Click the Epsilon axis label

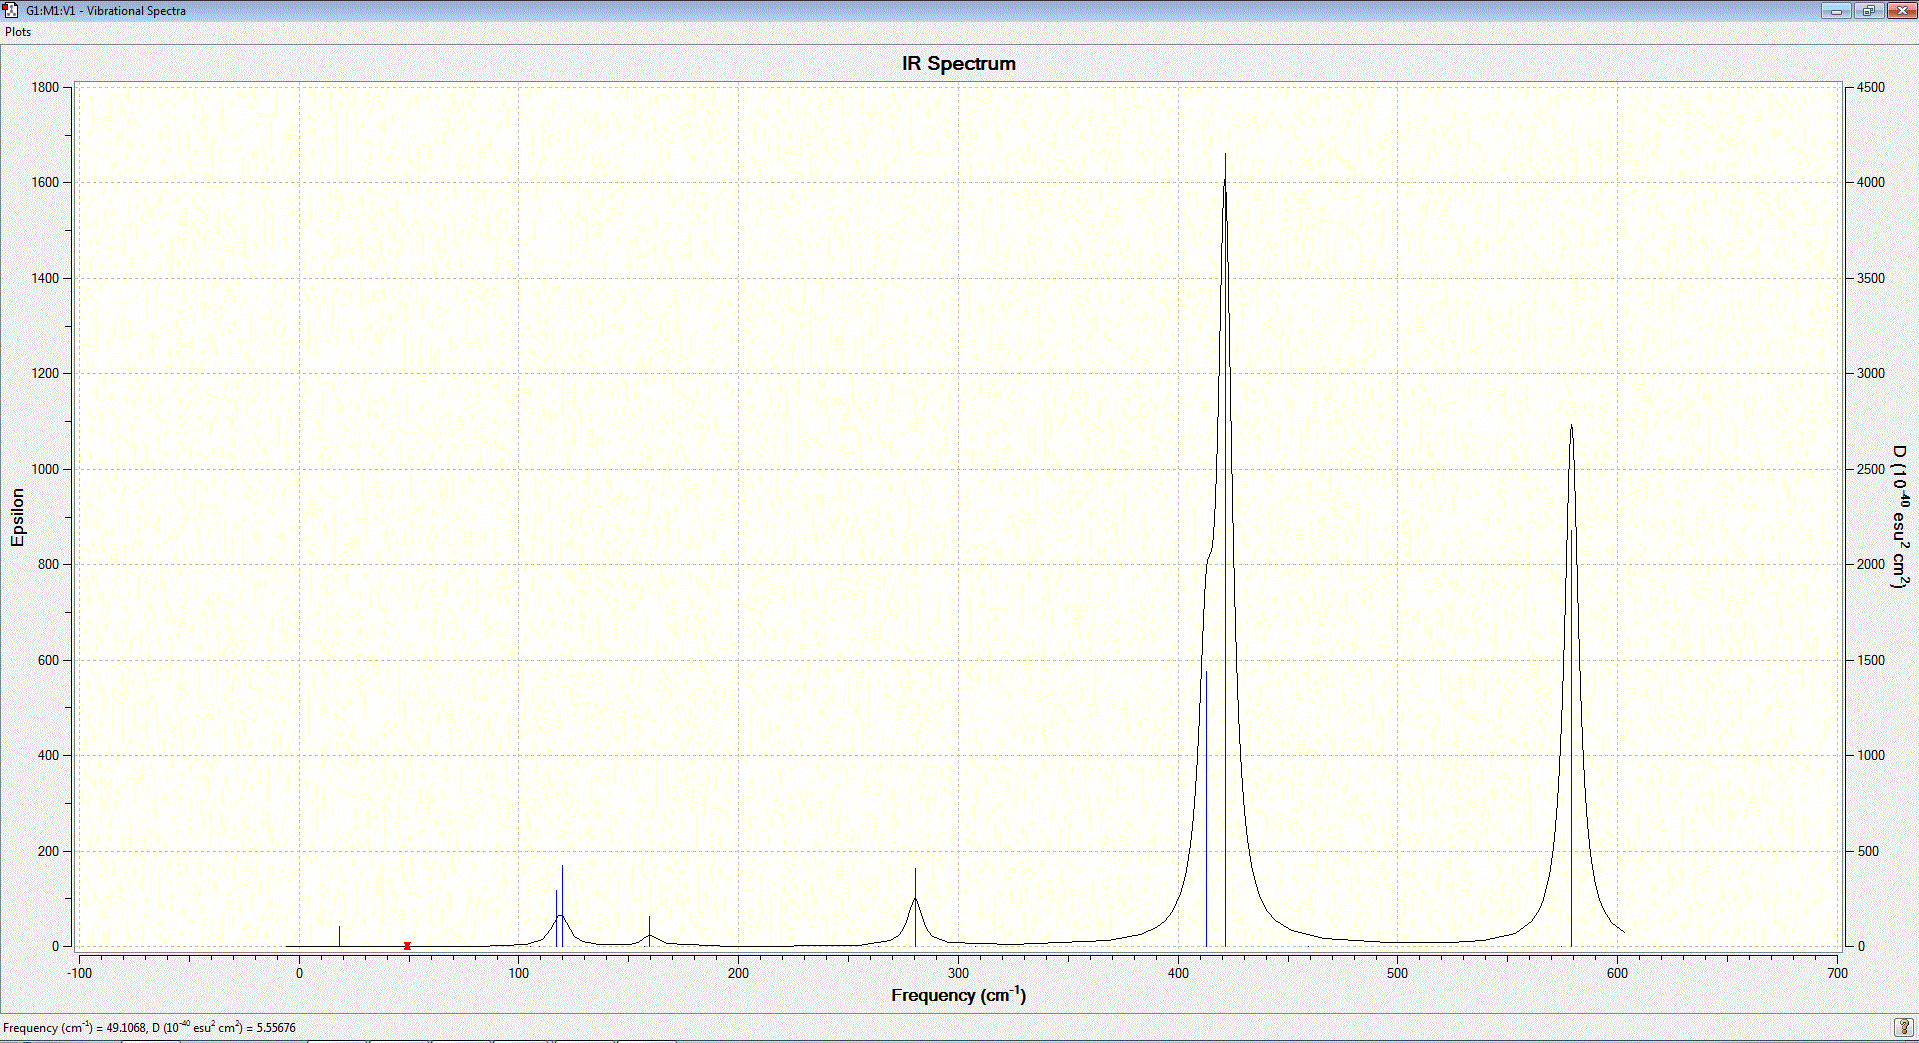pyautogui.click(x=17, y=517)
